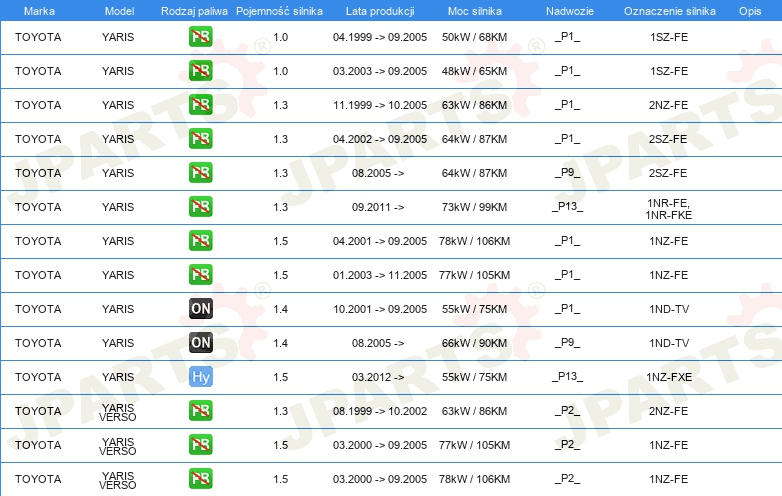This screenshot has width=782, height=496.
Task: Select YARIS model in the Hy hybrid row
Action: point(118,377)
